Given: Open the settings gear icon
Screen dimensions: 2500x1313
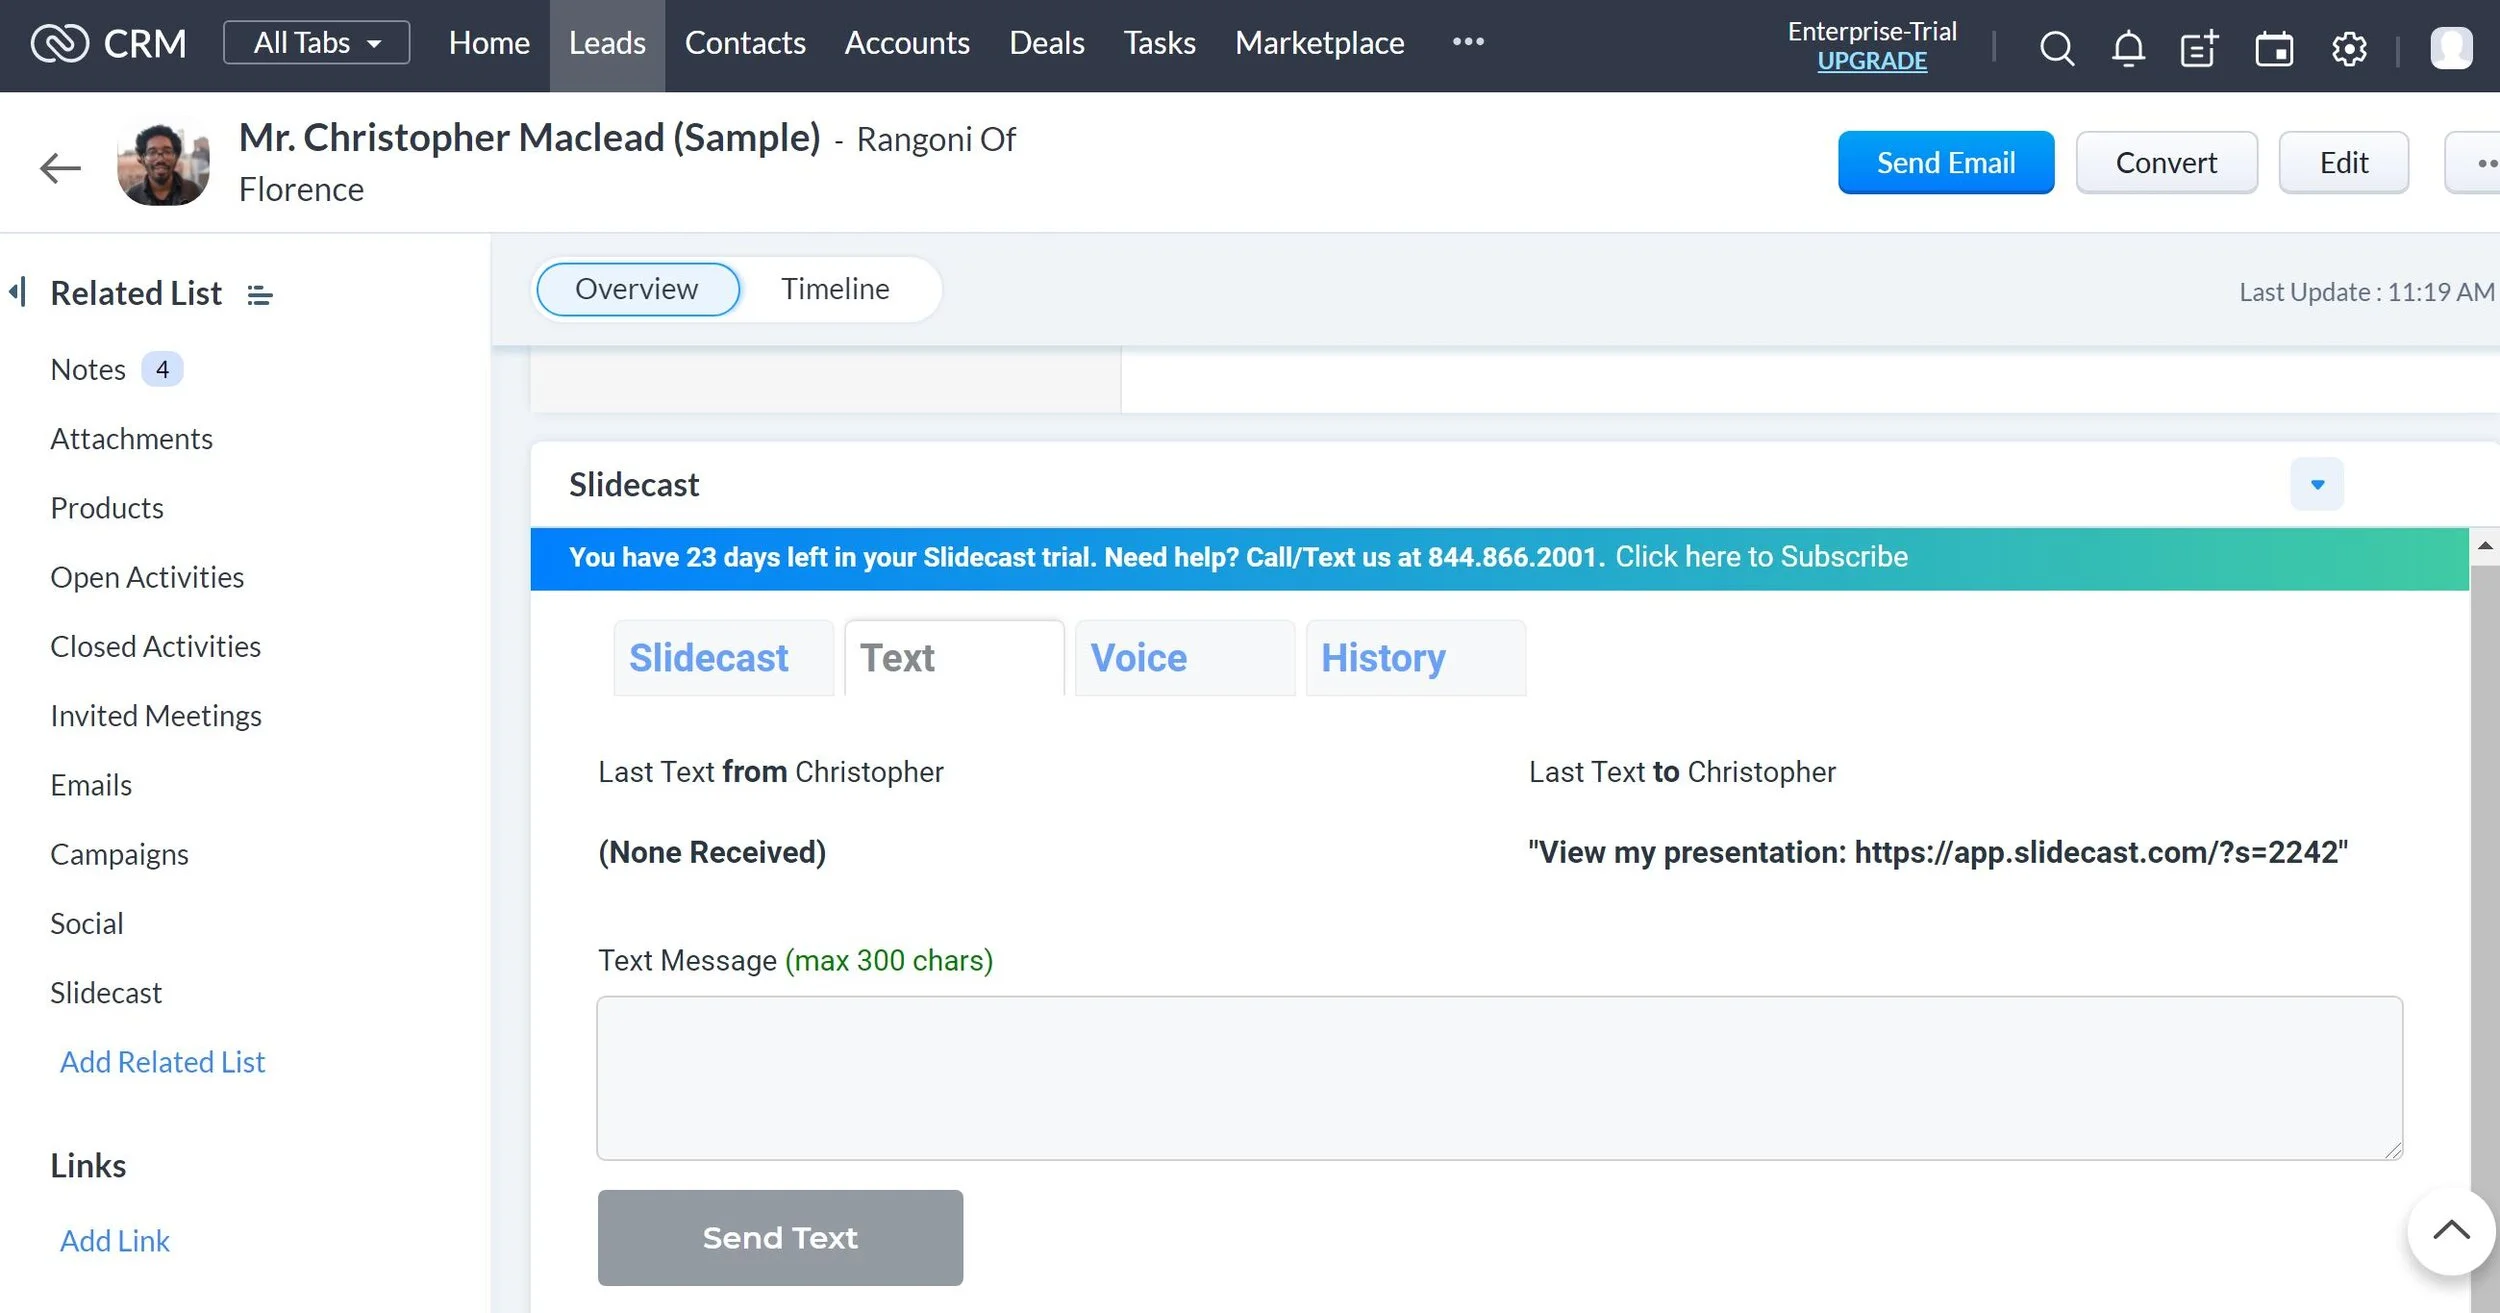Looking at the screenshot, I should point(2348,47).
